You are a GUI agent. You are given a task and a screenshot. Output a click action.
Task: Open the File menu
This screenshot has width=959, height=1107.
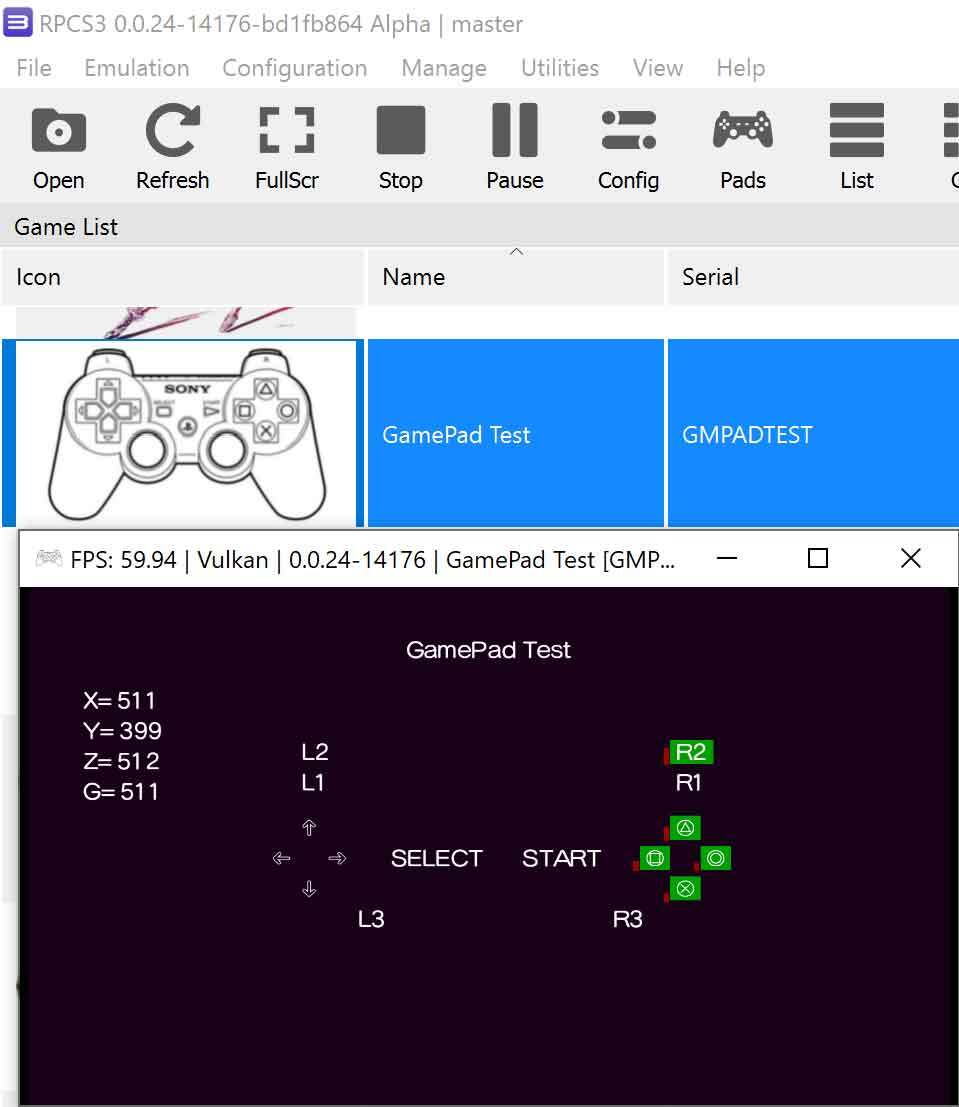point(34,68)
